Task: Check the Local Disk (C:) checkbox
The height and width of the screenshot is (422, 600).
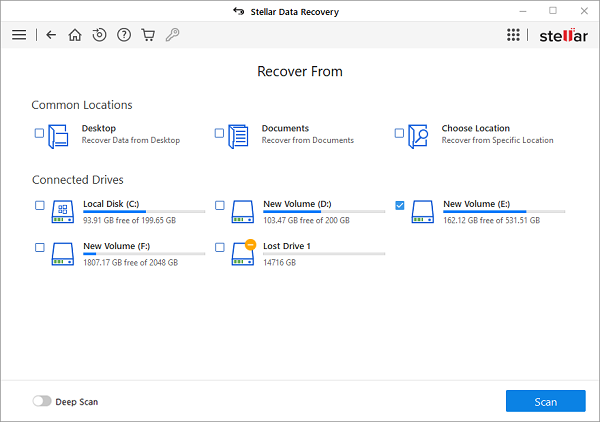Action: (x=40, y=205)
